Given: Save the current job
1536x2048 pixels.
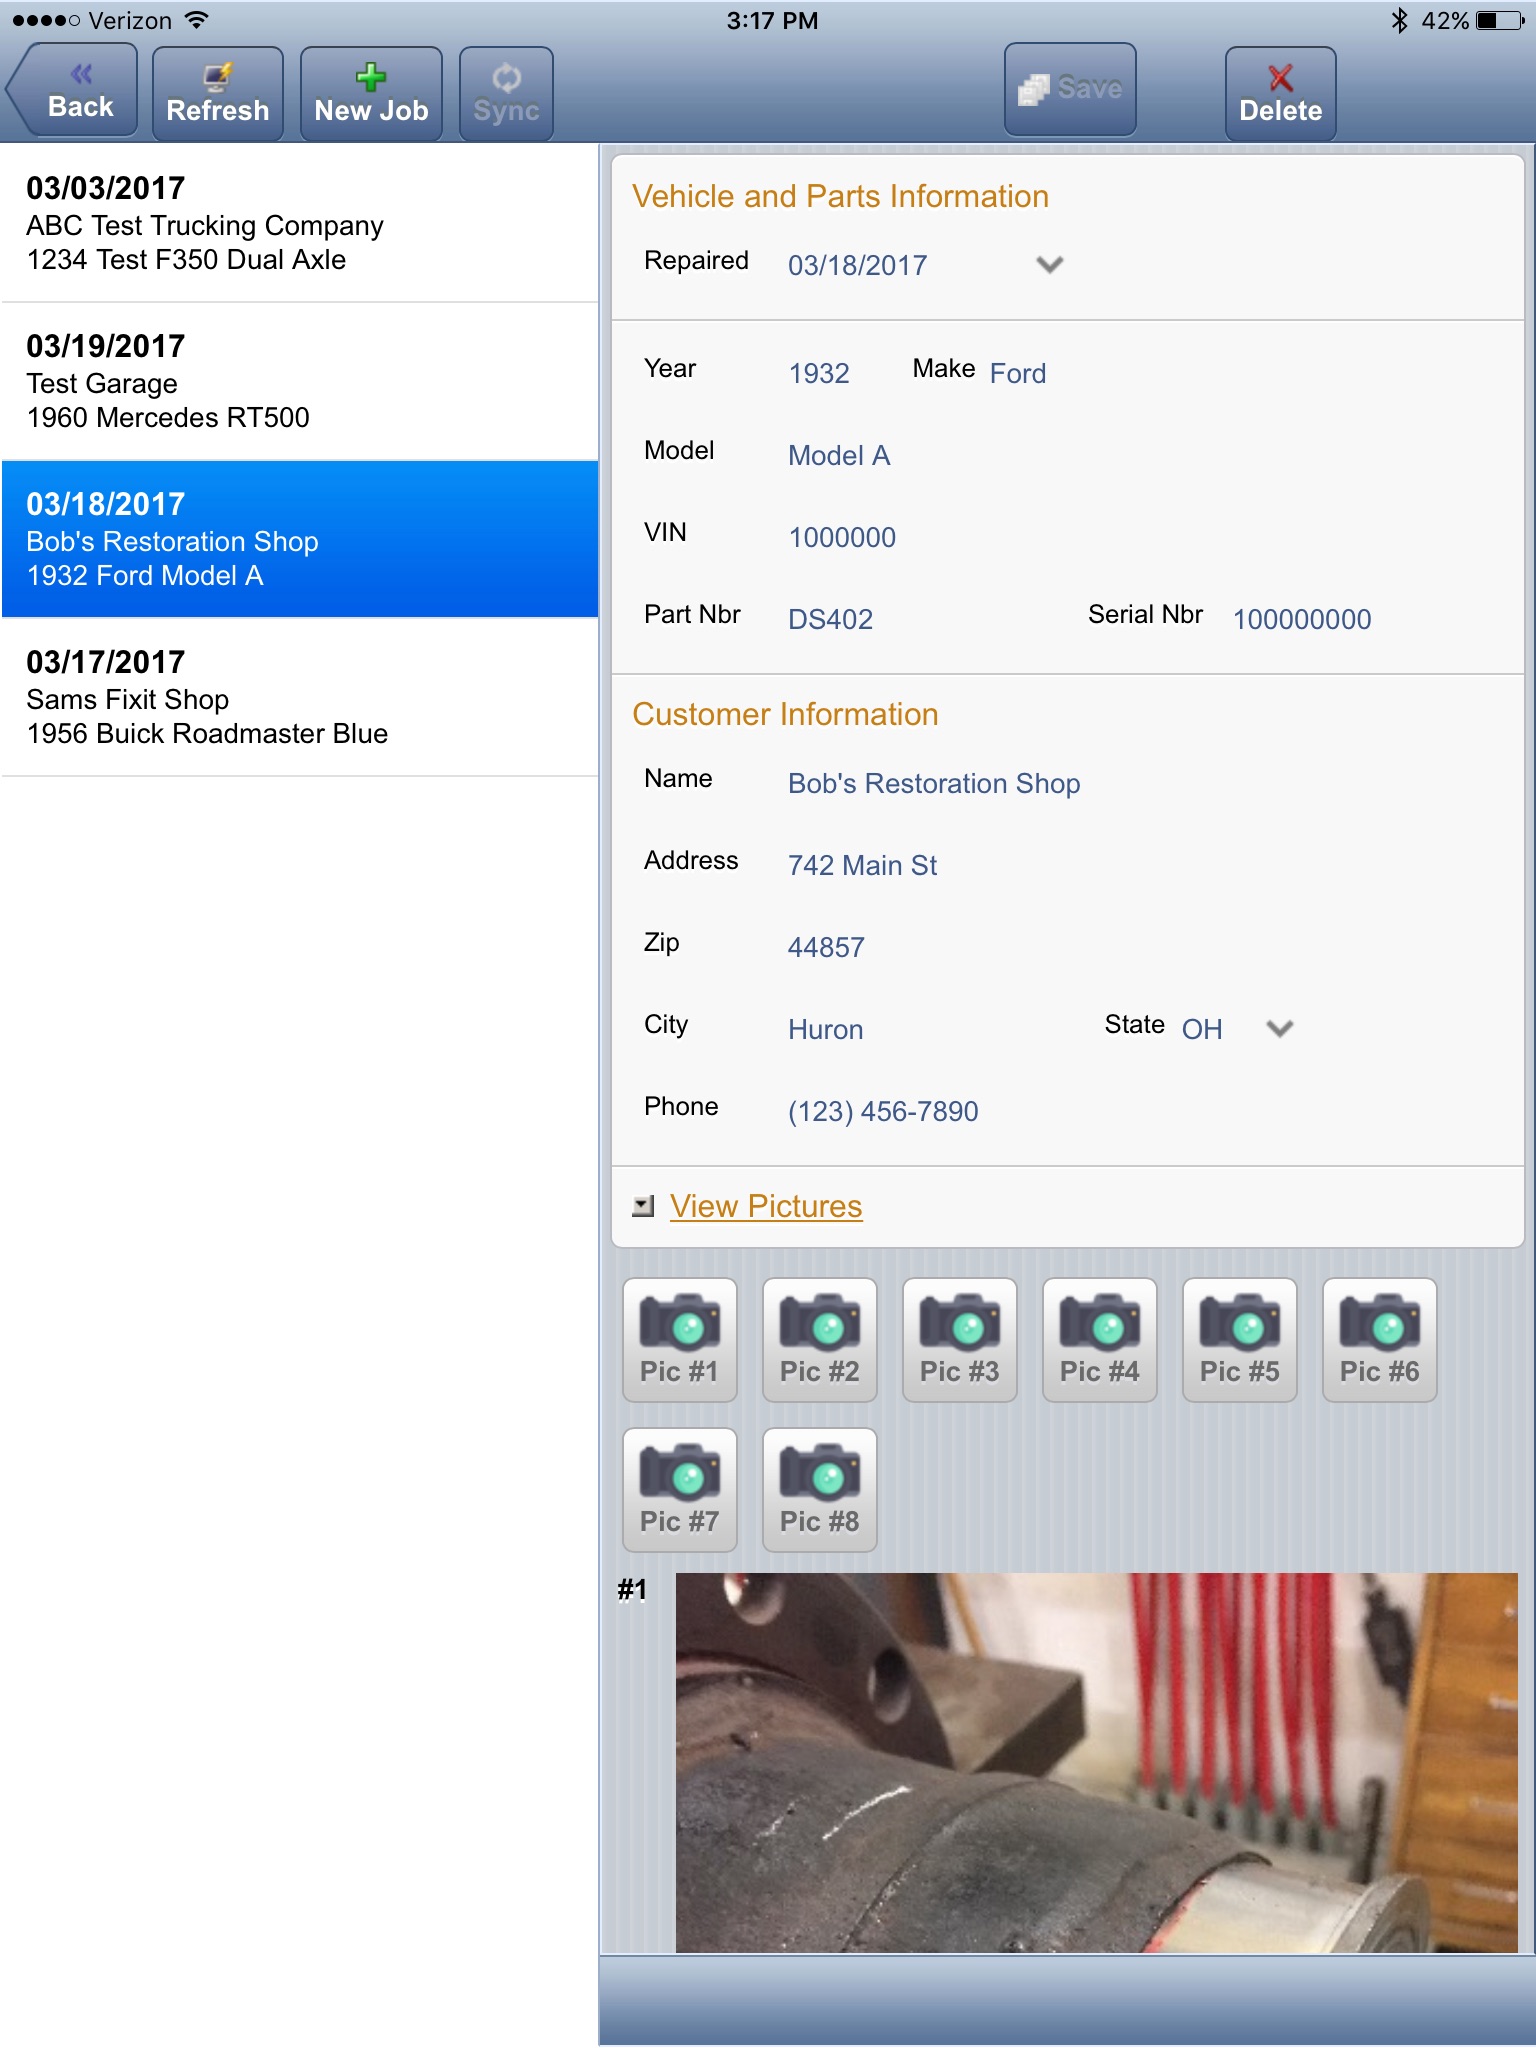Looking at the screenshot, I should click(x=1070, y=89).
